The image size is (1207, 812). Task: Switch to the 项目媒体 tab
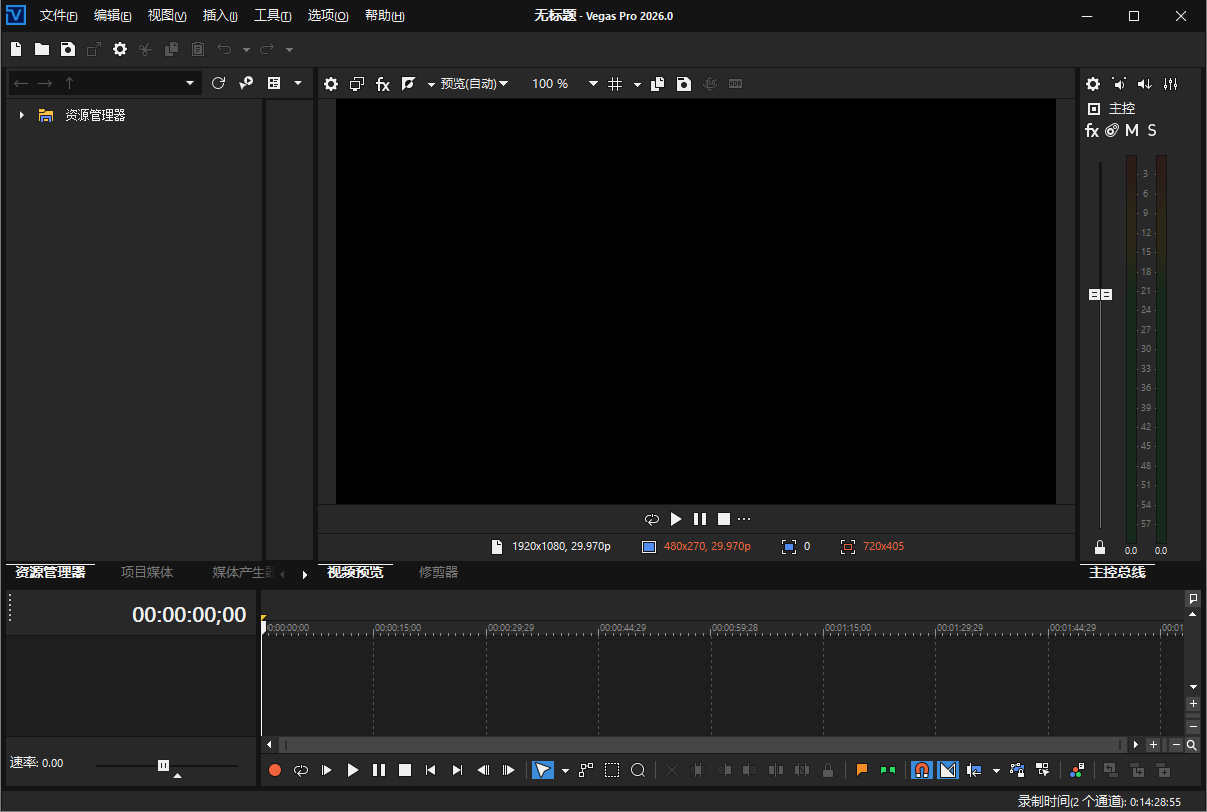click(147, 573)
